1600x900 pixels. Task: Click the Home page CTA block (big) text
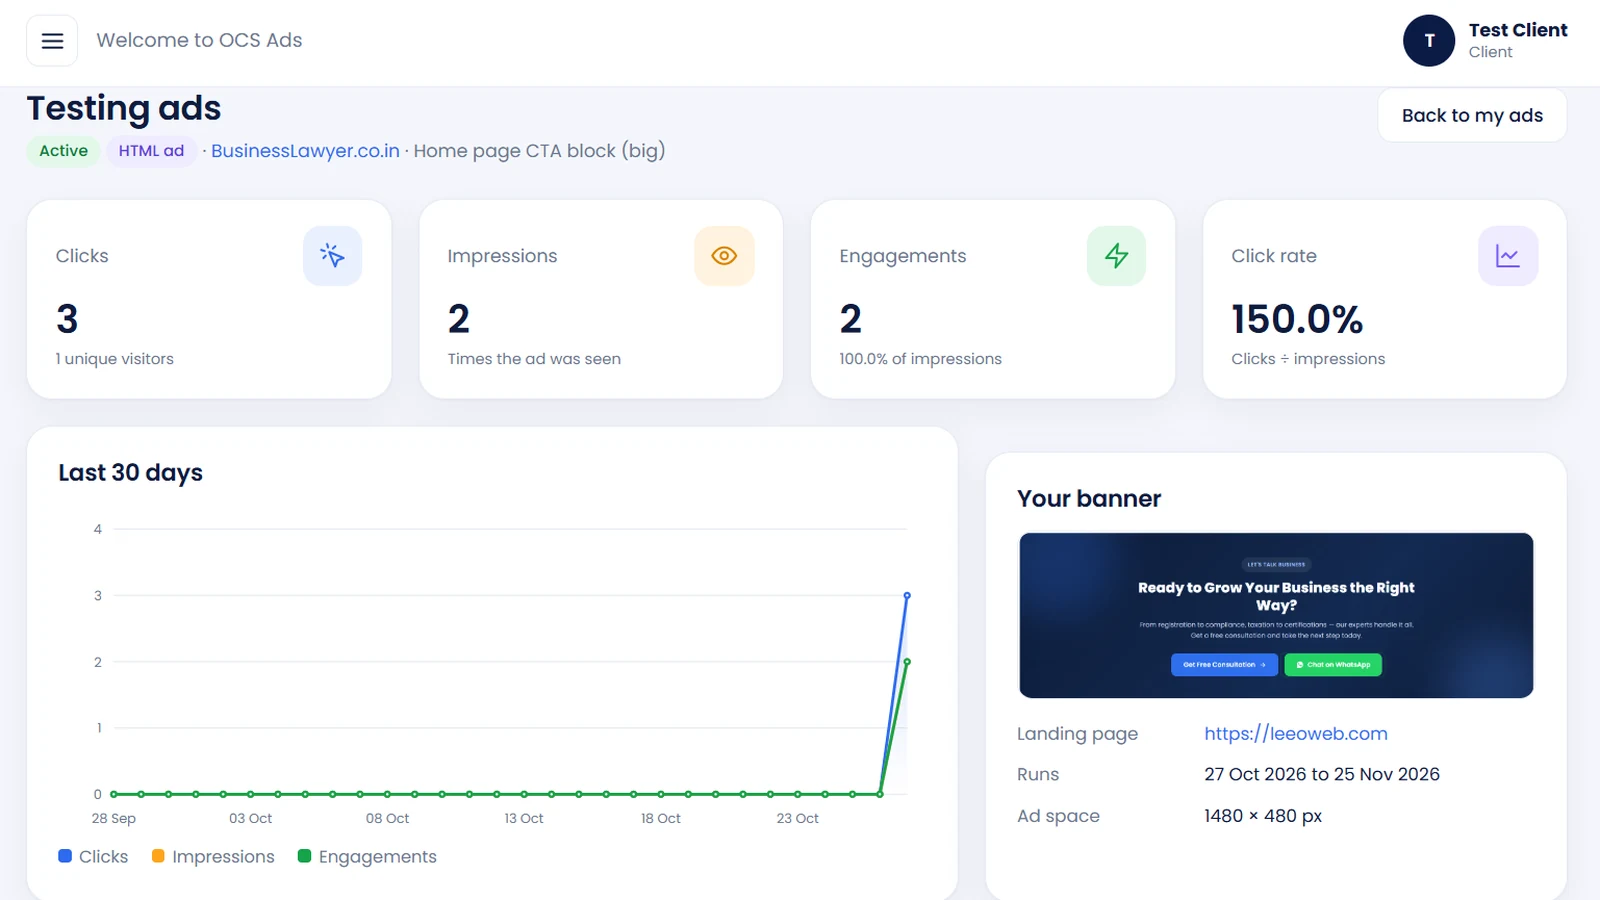point(539,151)
